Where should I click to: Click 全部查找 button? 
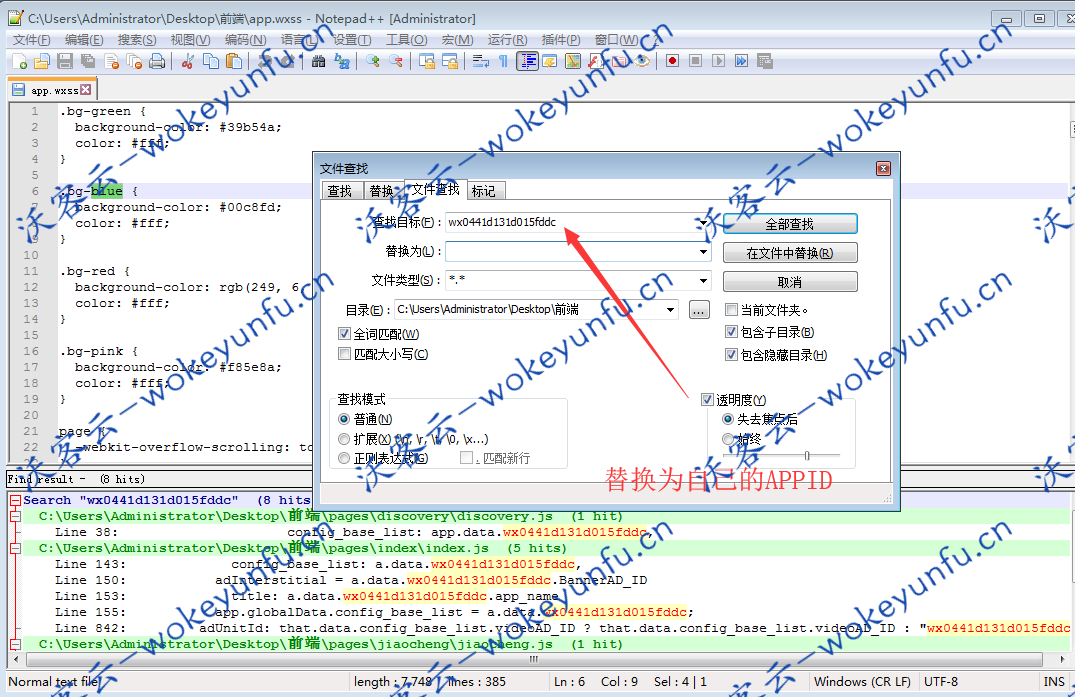790,224
